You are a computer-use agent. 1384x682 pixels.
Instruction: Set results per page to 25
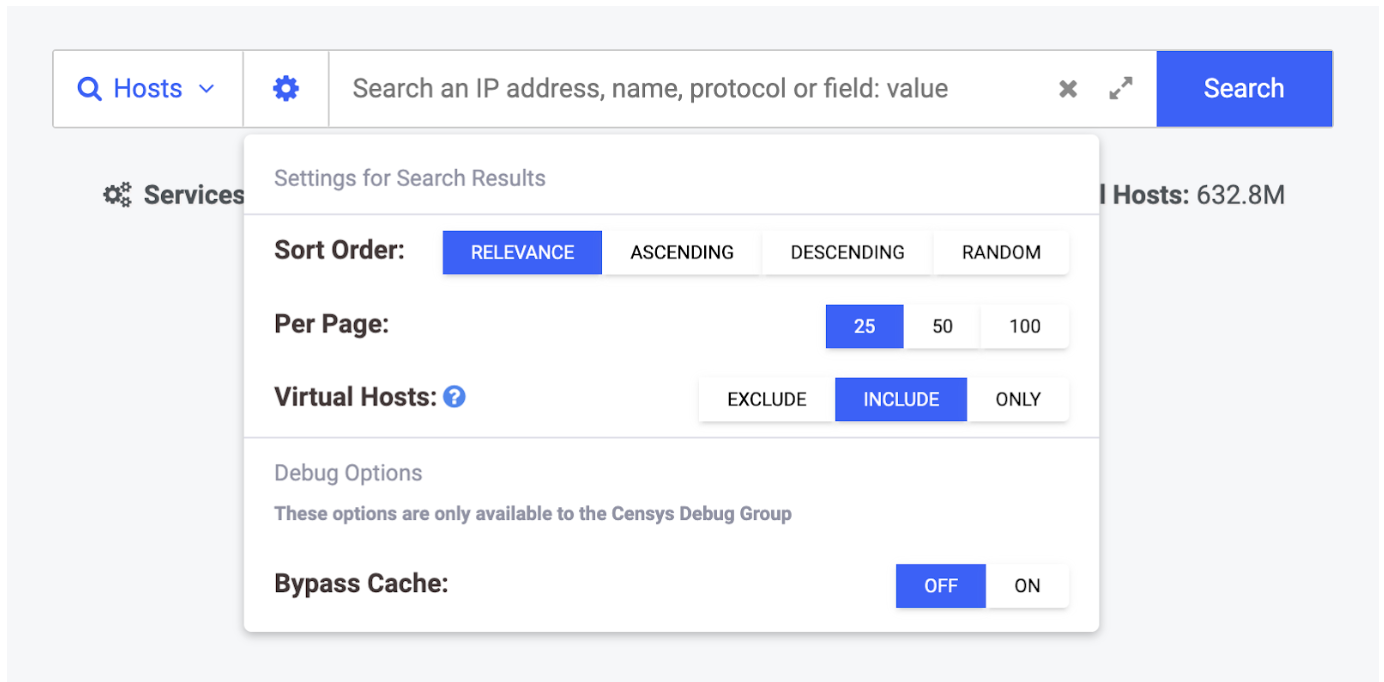point(864,326)
